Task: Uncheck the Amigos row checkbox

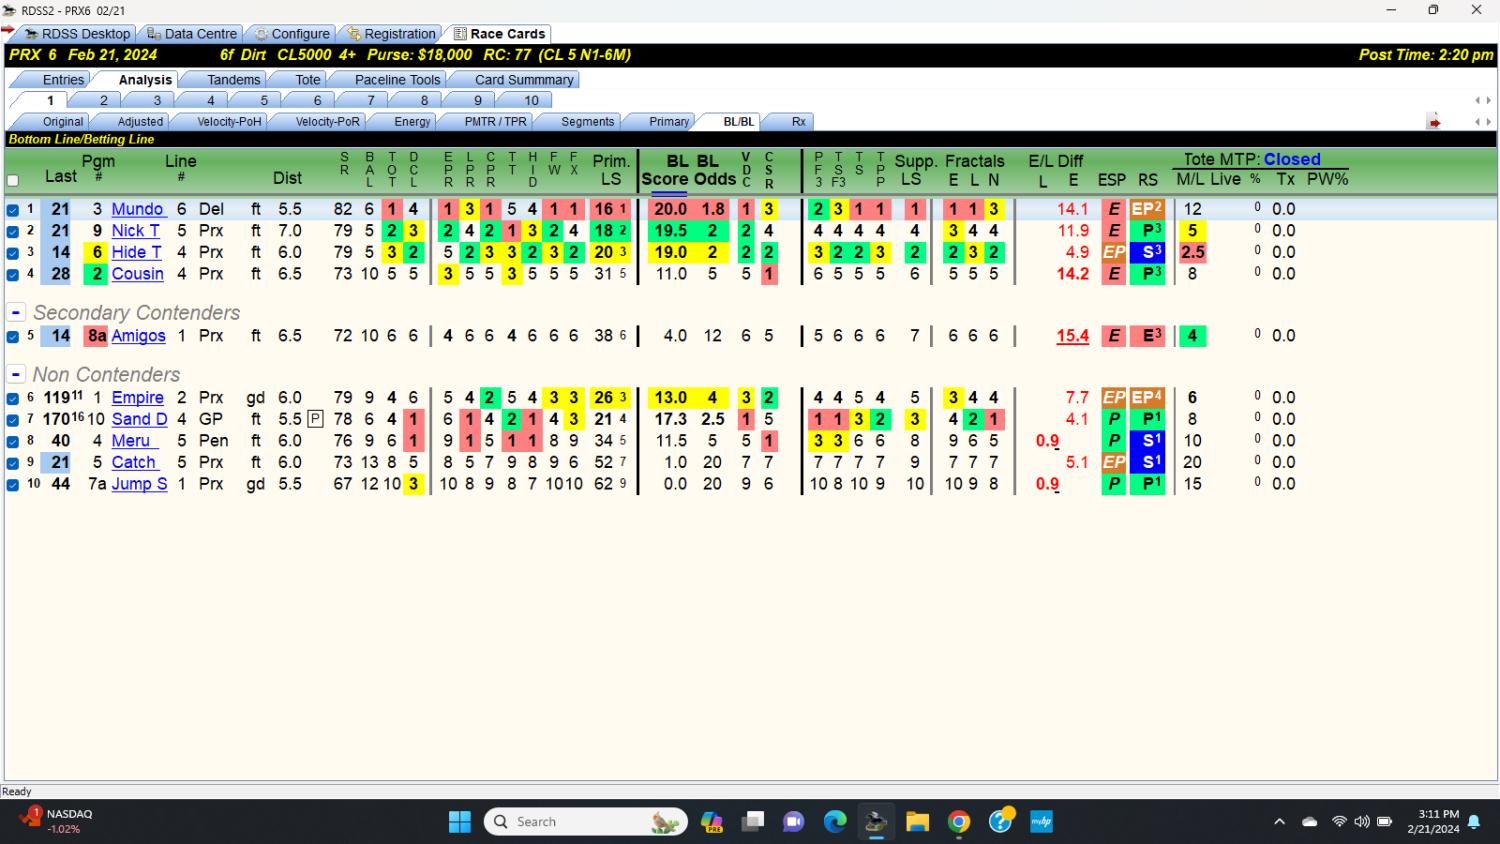Action: coord(13,337)
